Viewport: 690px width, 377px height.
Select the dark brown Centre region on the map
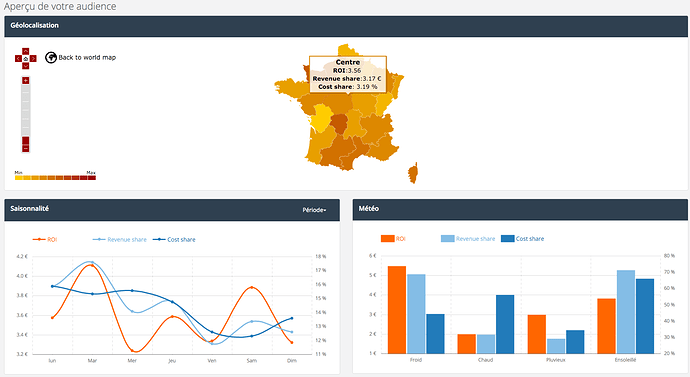(339, 124)
